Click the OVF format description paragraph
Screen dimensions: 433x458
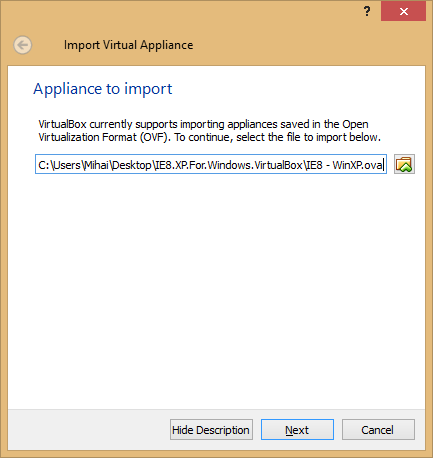click(209, 131)
